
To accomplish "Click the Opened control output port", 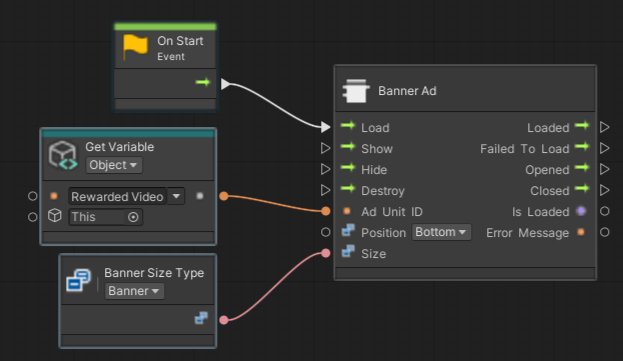I will click(604, 169).
